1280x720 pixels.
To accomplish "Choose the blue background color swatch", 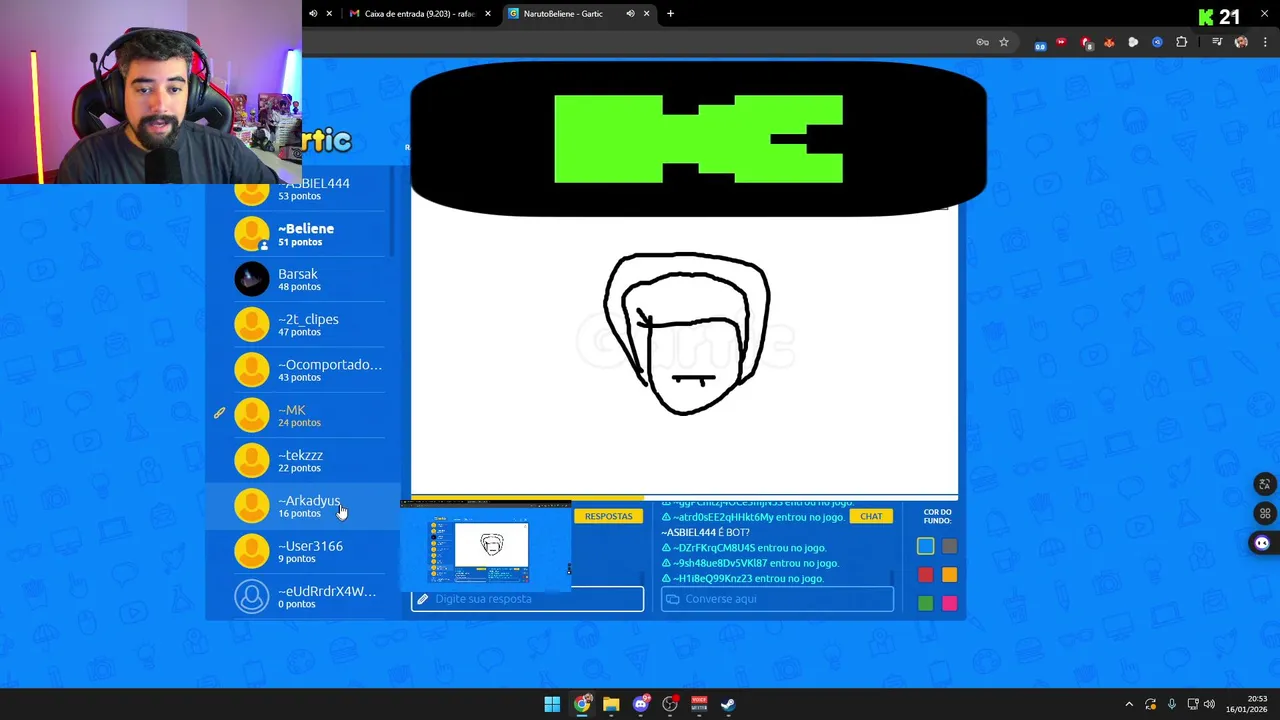I will coord(925,546).
